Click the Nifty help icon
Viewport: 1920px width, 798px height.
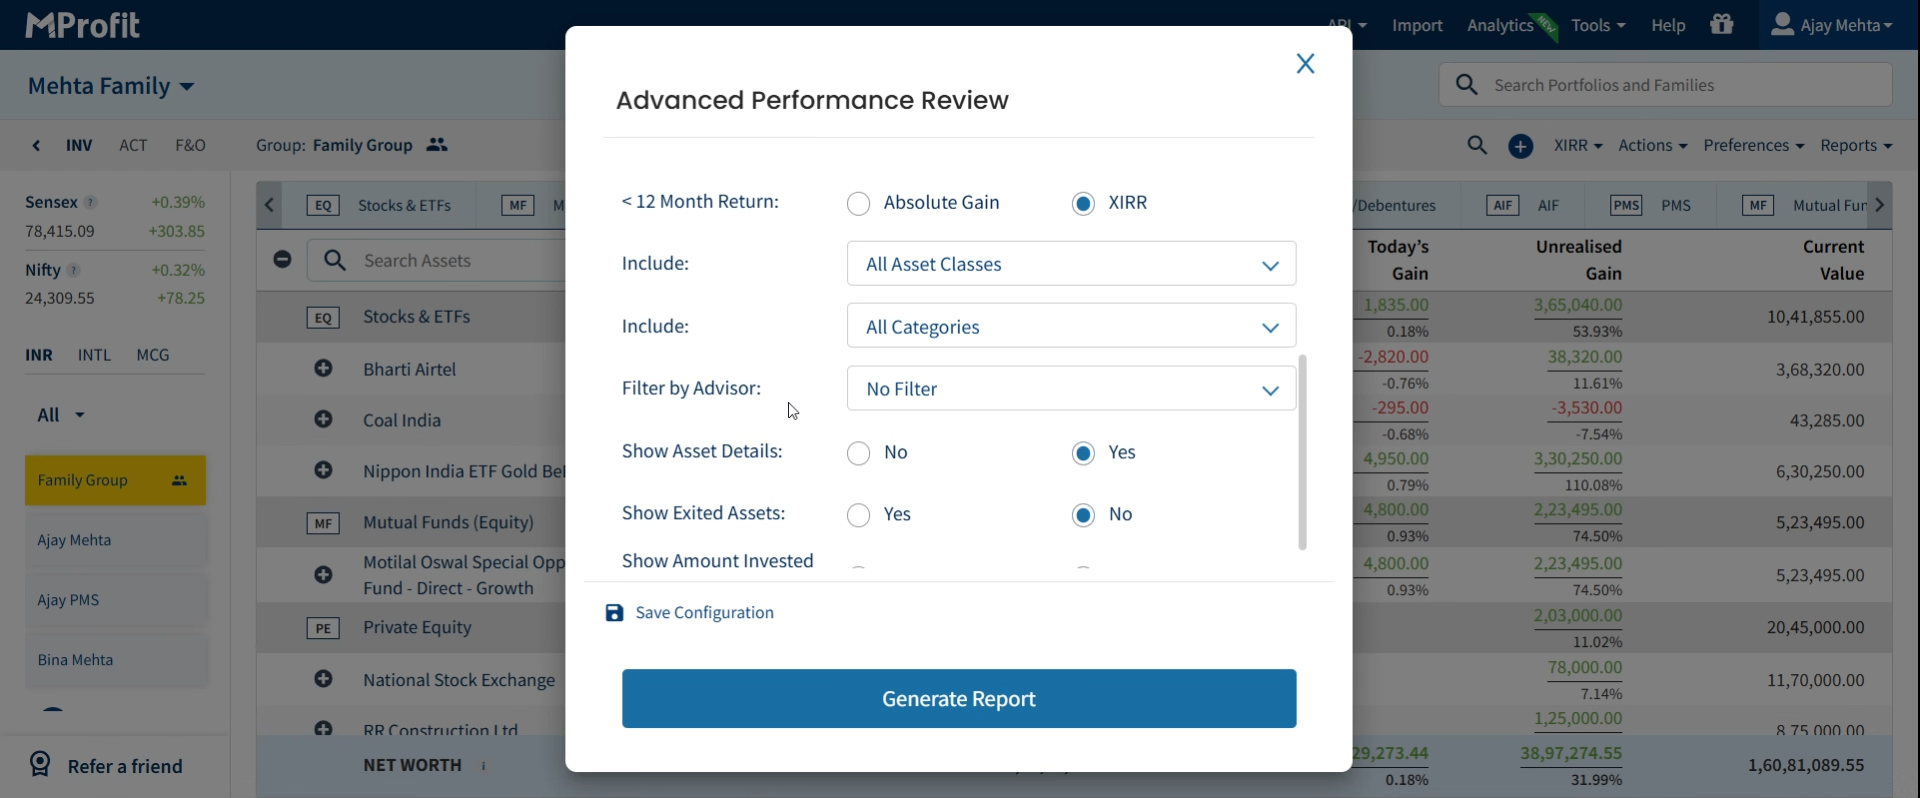pyautogui.click(x=73, y=270)
